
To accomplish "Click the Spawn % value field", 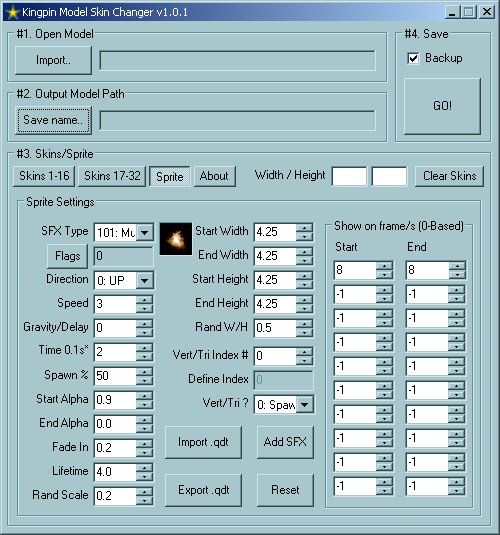I will point(115,376).
